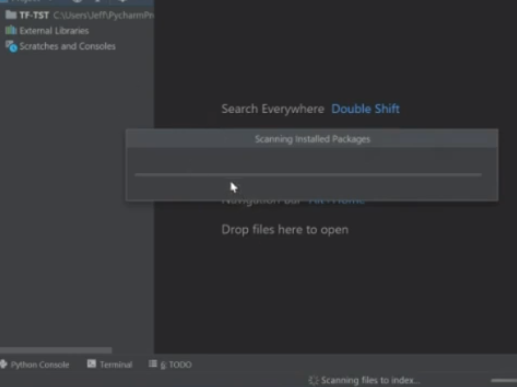Open the Terminal tool window
Screen dimensions: 517x387
[116, 365]
